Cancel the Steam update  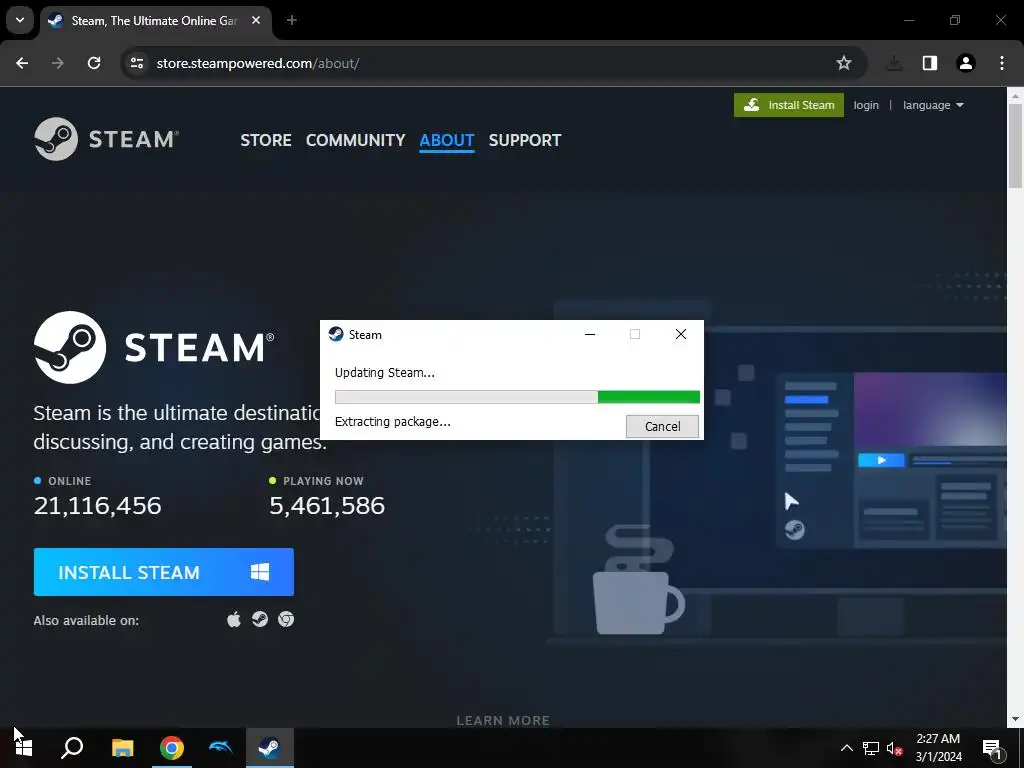pos(662,426)
